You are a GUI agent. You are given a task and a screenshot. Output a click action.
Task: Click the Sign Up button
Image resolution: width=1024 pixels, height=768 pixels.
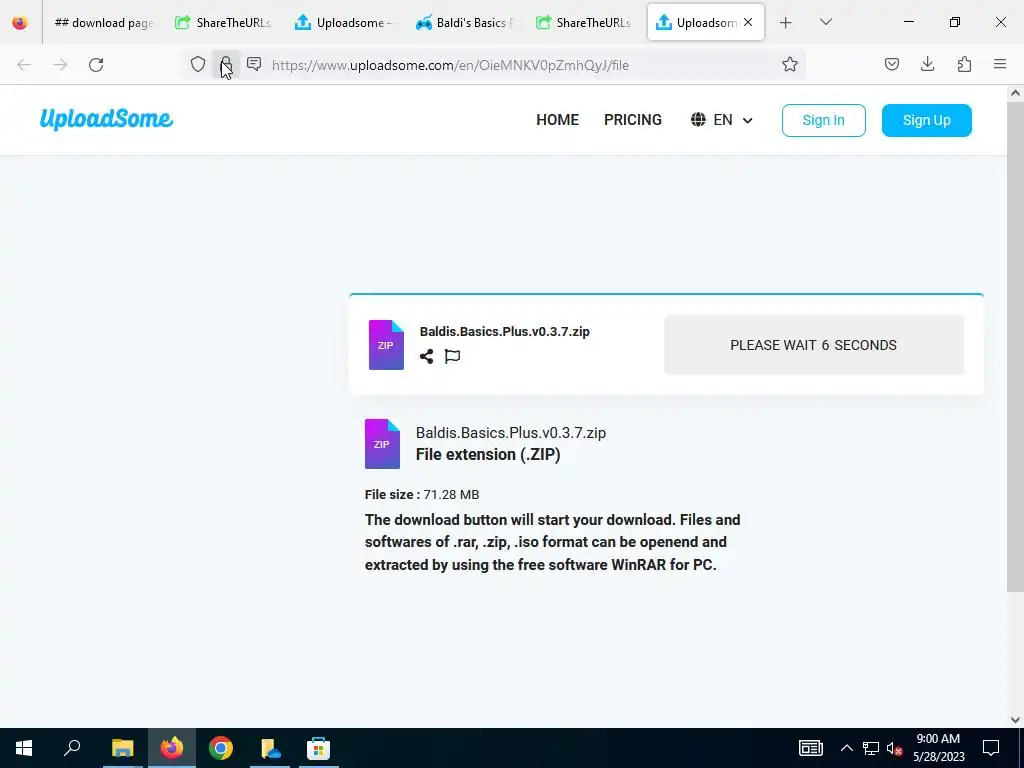[927, 120]
